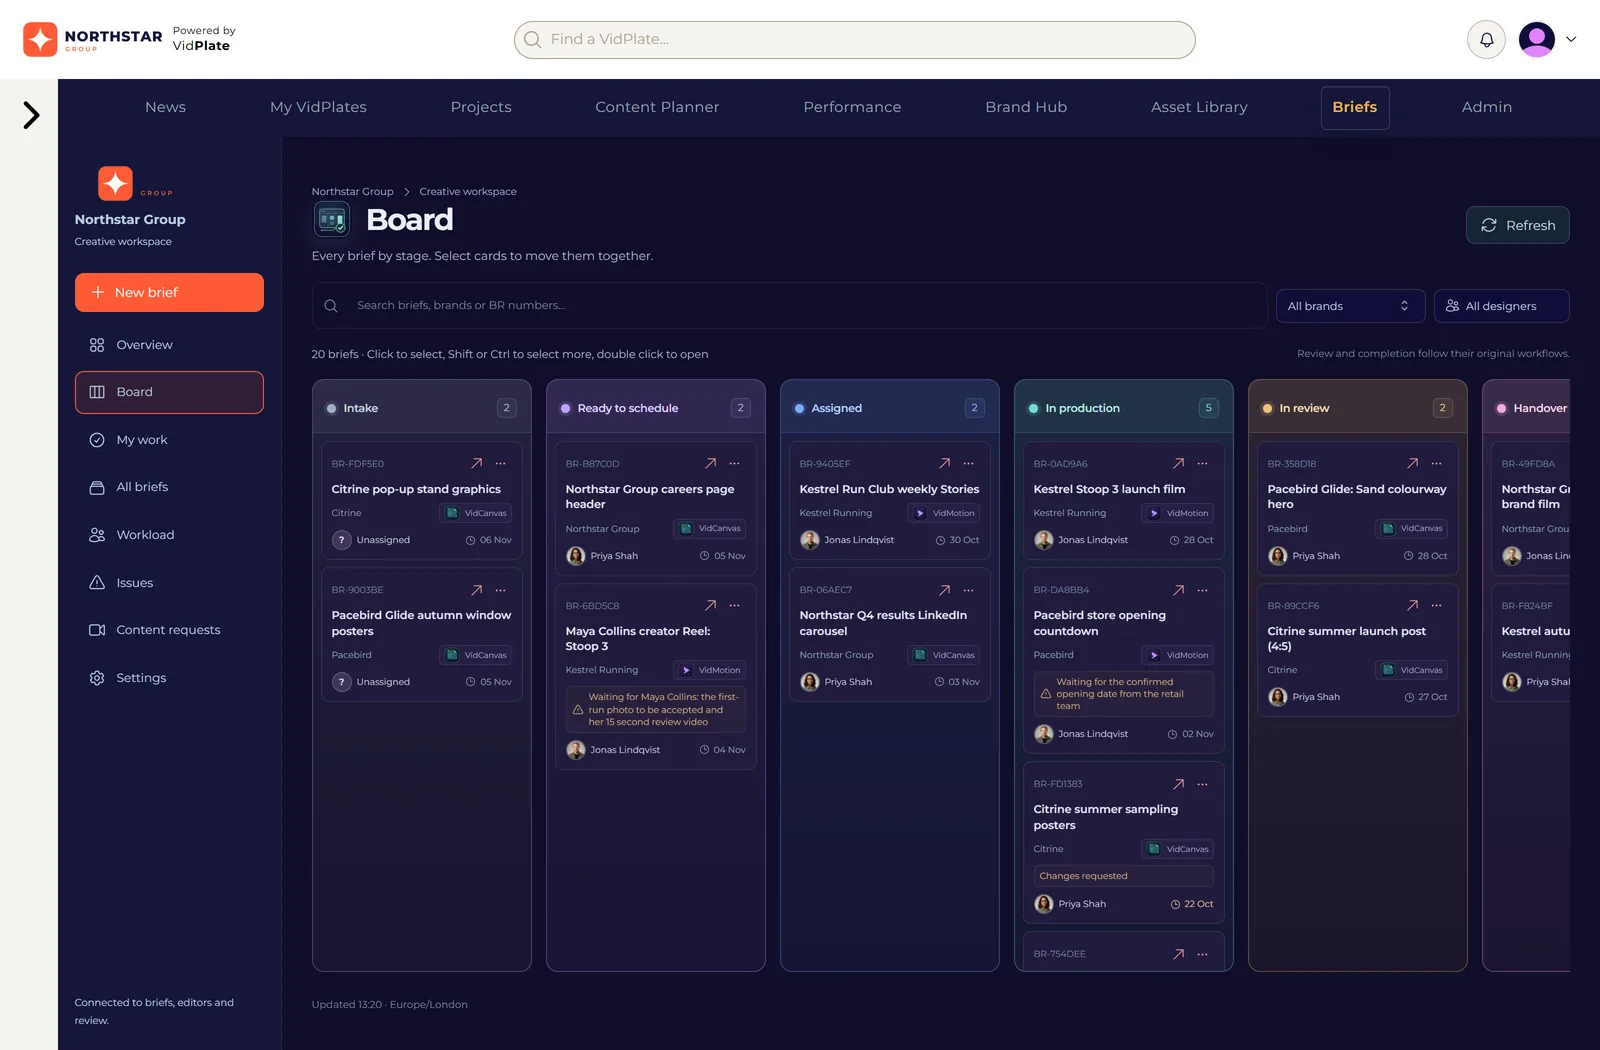Viewport: 1600px width, 1050px height.
Task: Focus the Find a VidPlate search field
Action: click(854, 40)
